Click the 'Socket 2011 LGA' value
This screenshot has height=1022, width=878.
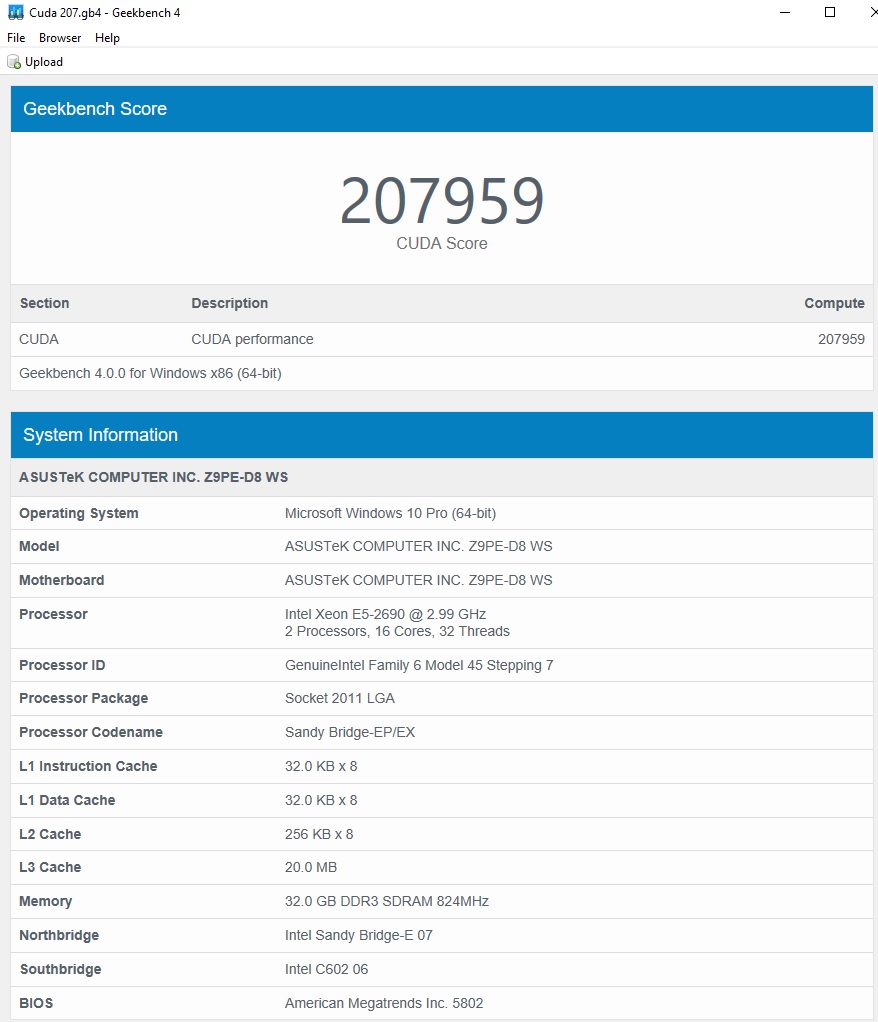(340, 698)
